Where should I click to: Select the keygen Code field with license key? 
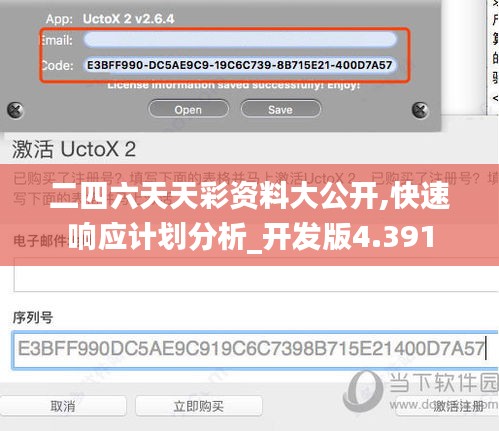click(x=240, y=65)
